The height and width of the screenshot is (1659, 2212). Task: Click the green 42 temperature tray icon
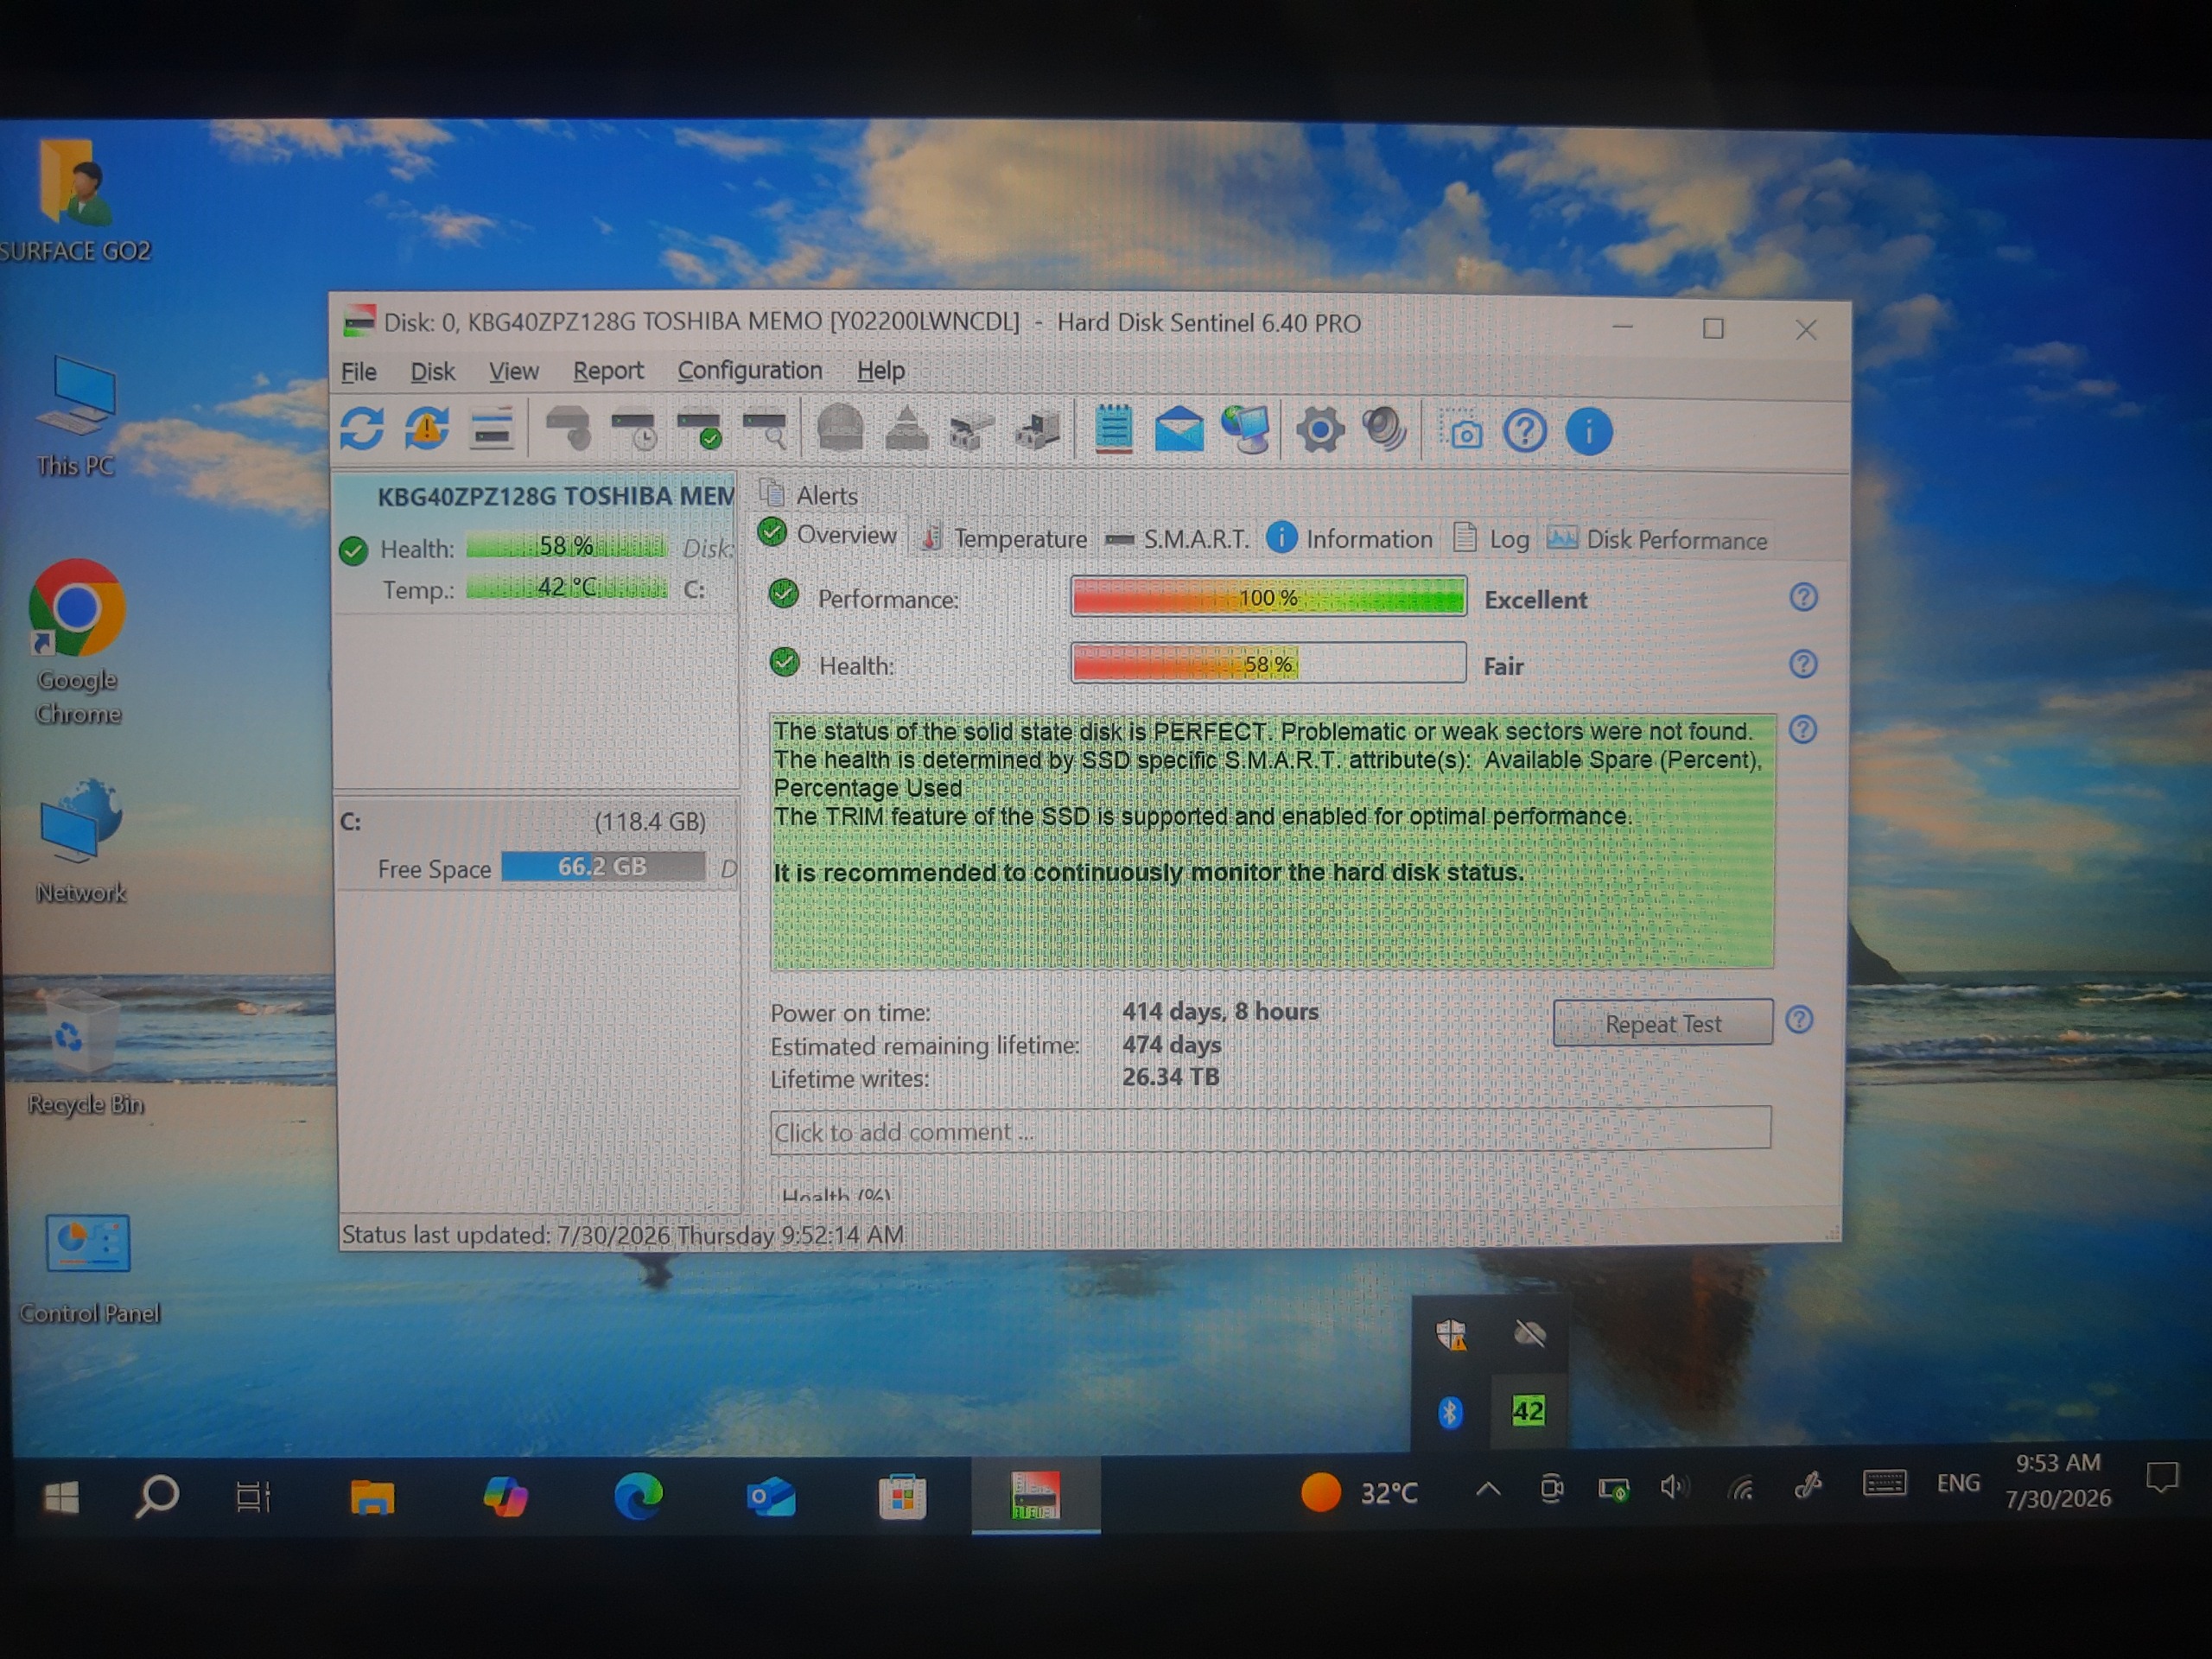(x=1527, y=1411)
